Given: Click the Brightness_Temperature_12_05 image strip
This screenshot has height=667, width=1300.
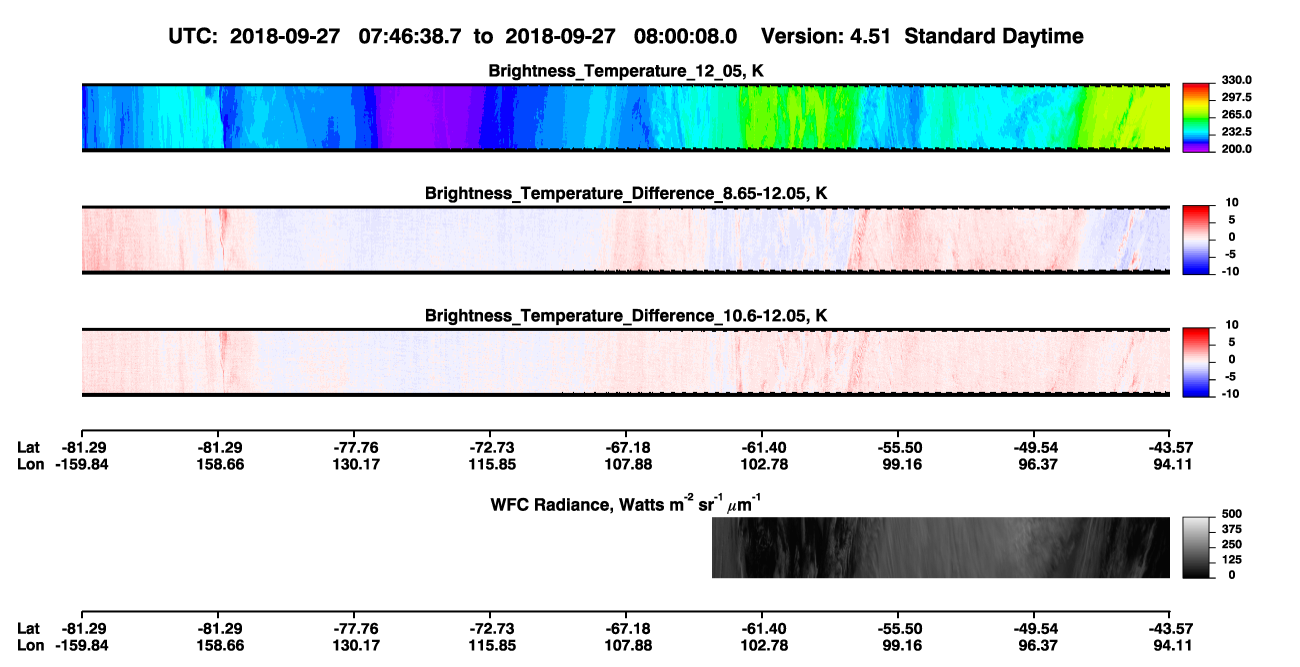Looking at the screenshot, I should pyautogui.click(x=625, y=118).
